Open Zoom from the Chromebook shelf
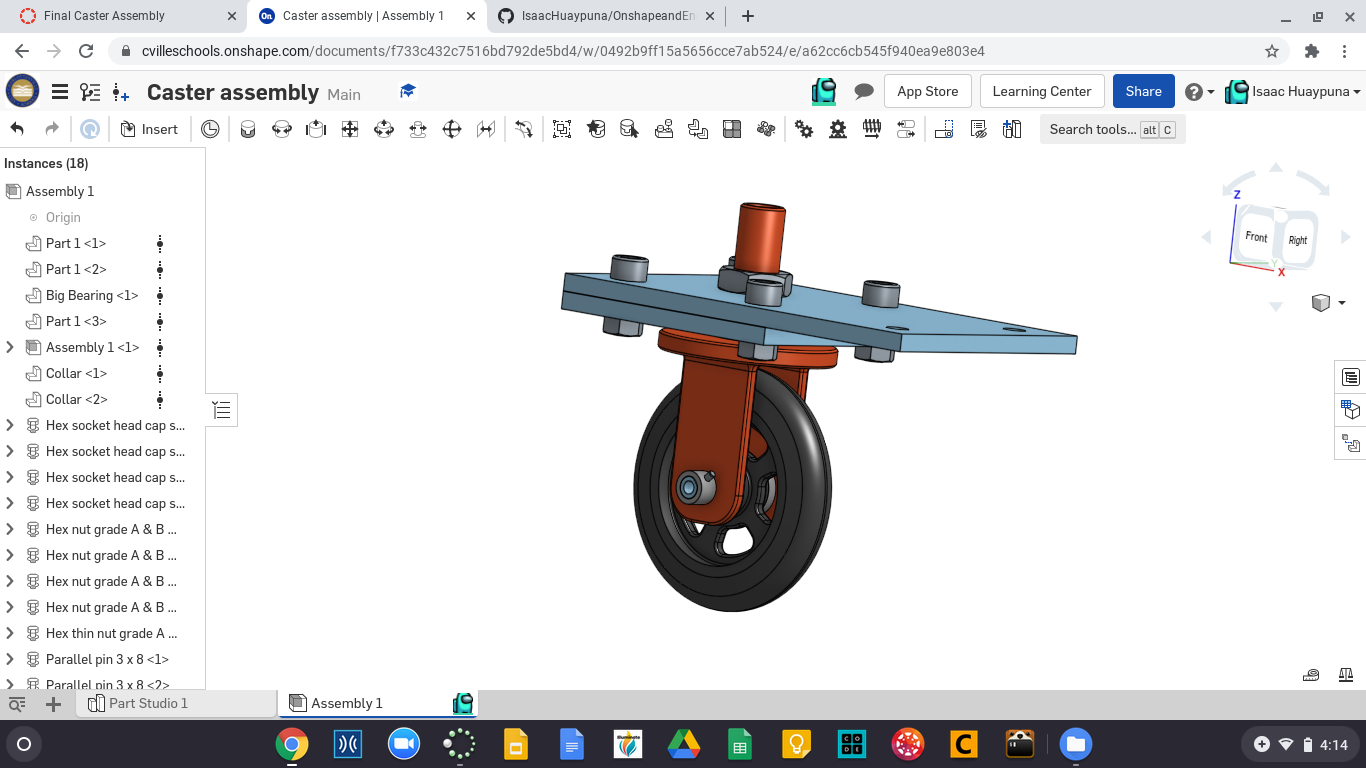Viewport: 1366px width, 768px height. click(403, 744)
